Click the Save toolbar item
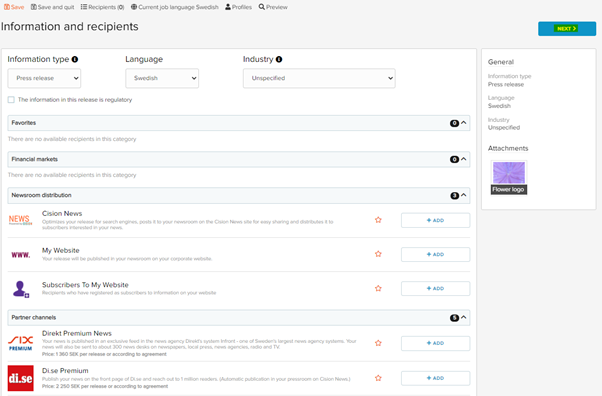 (x=14, y=7)
